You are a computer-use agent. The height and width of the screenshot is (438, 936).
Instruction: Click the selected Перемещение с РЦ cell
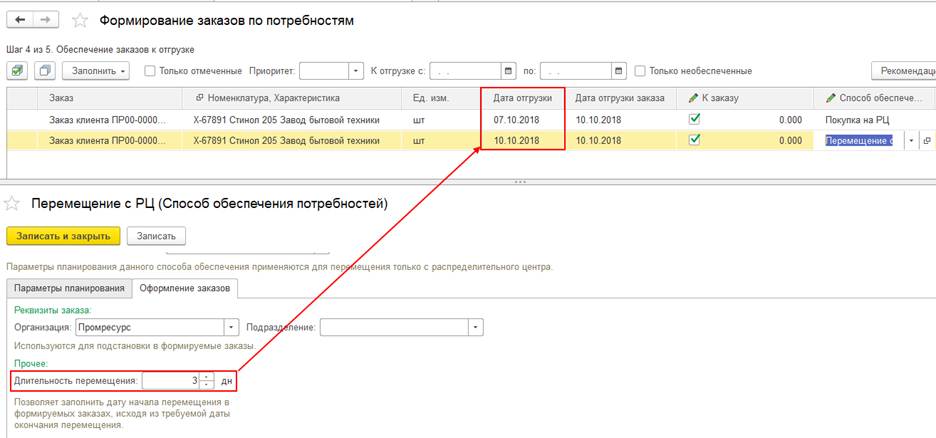coord(859,141)
